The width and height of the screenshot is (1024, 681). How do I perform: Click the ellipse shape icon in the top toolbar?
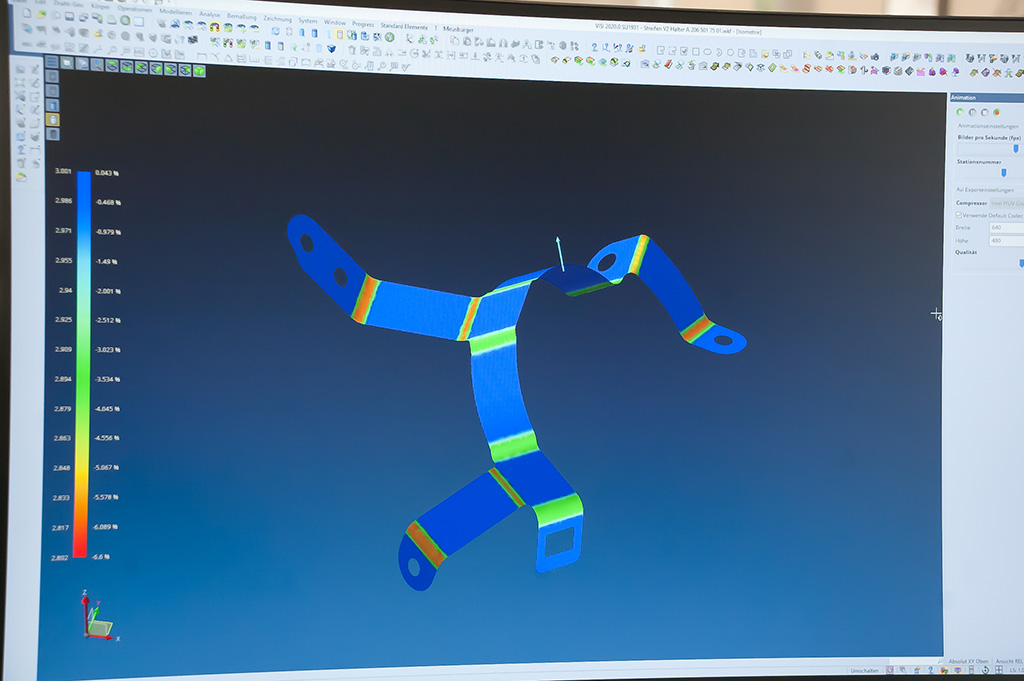coord(707,52)
